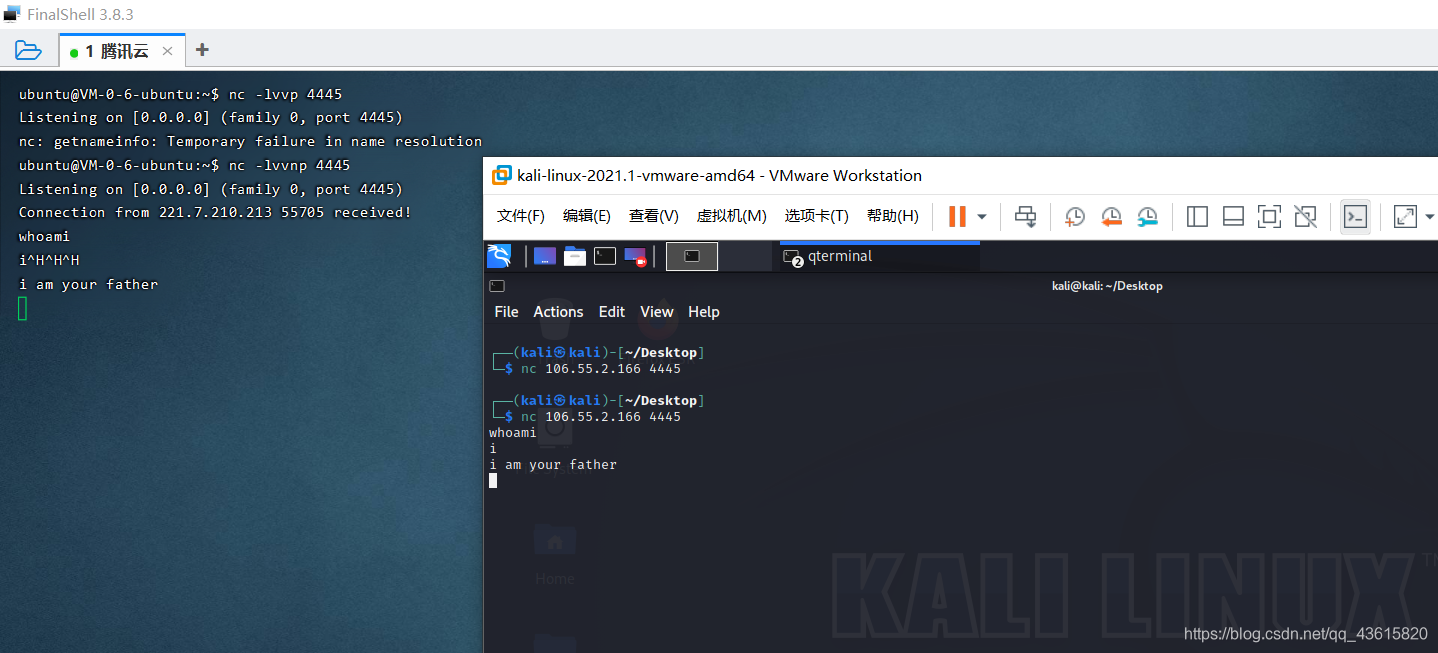Toggle the VMware library sidebar
Viewport: 1438px width, 653px height.
click(1197, 216)
